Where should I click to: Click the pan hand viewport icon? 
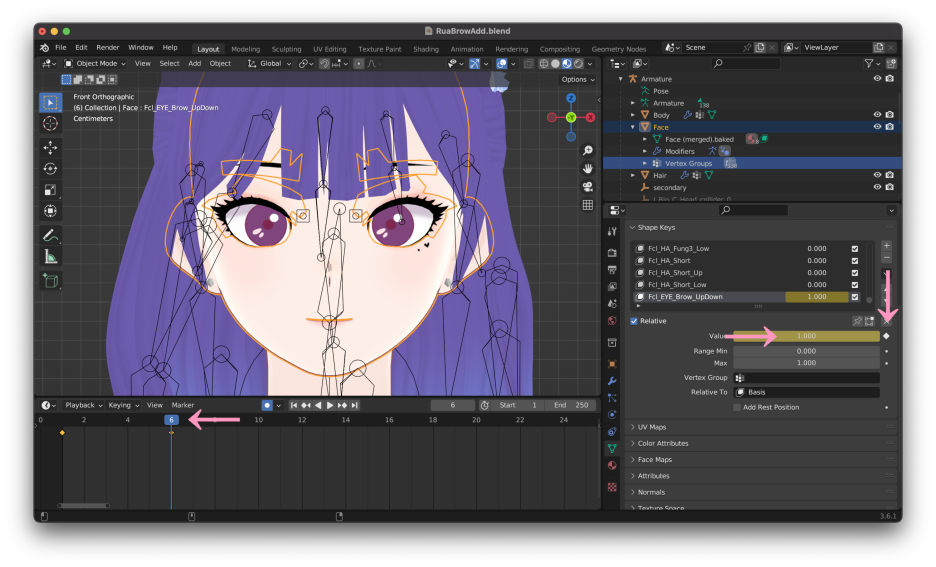click(588, 169)
